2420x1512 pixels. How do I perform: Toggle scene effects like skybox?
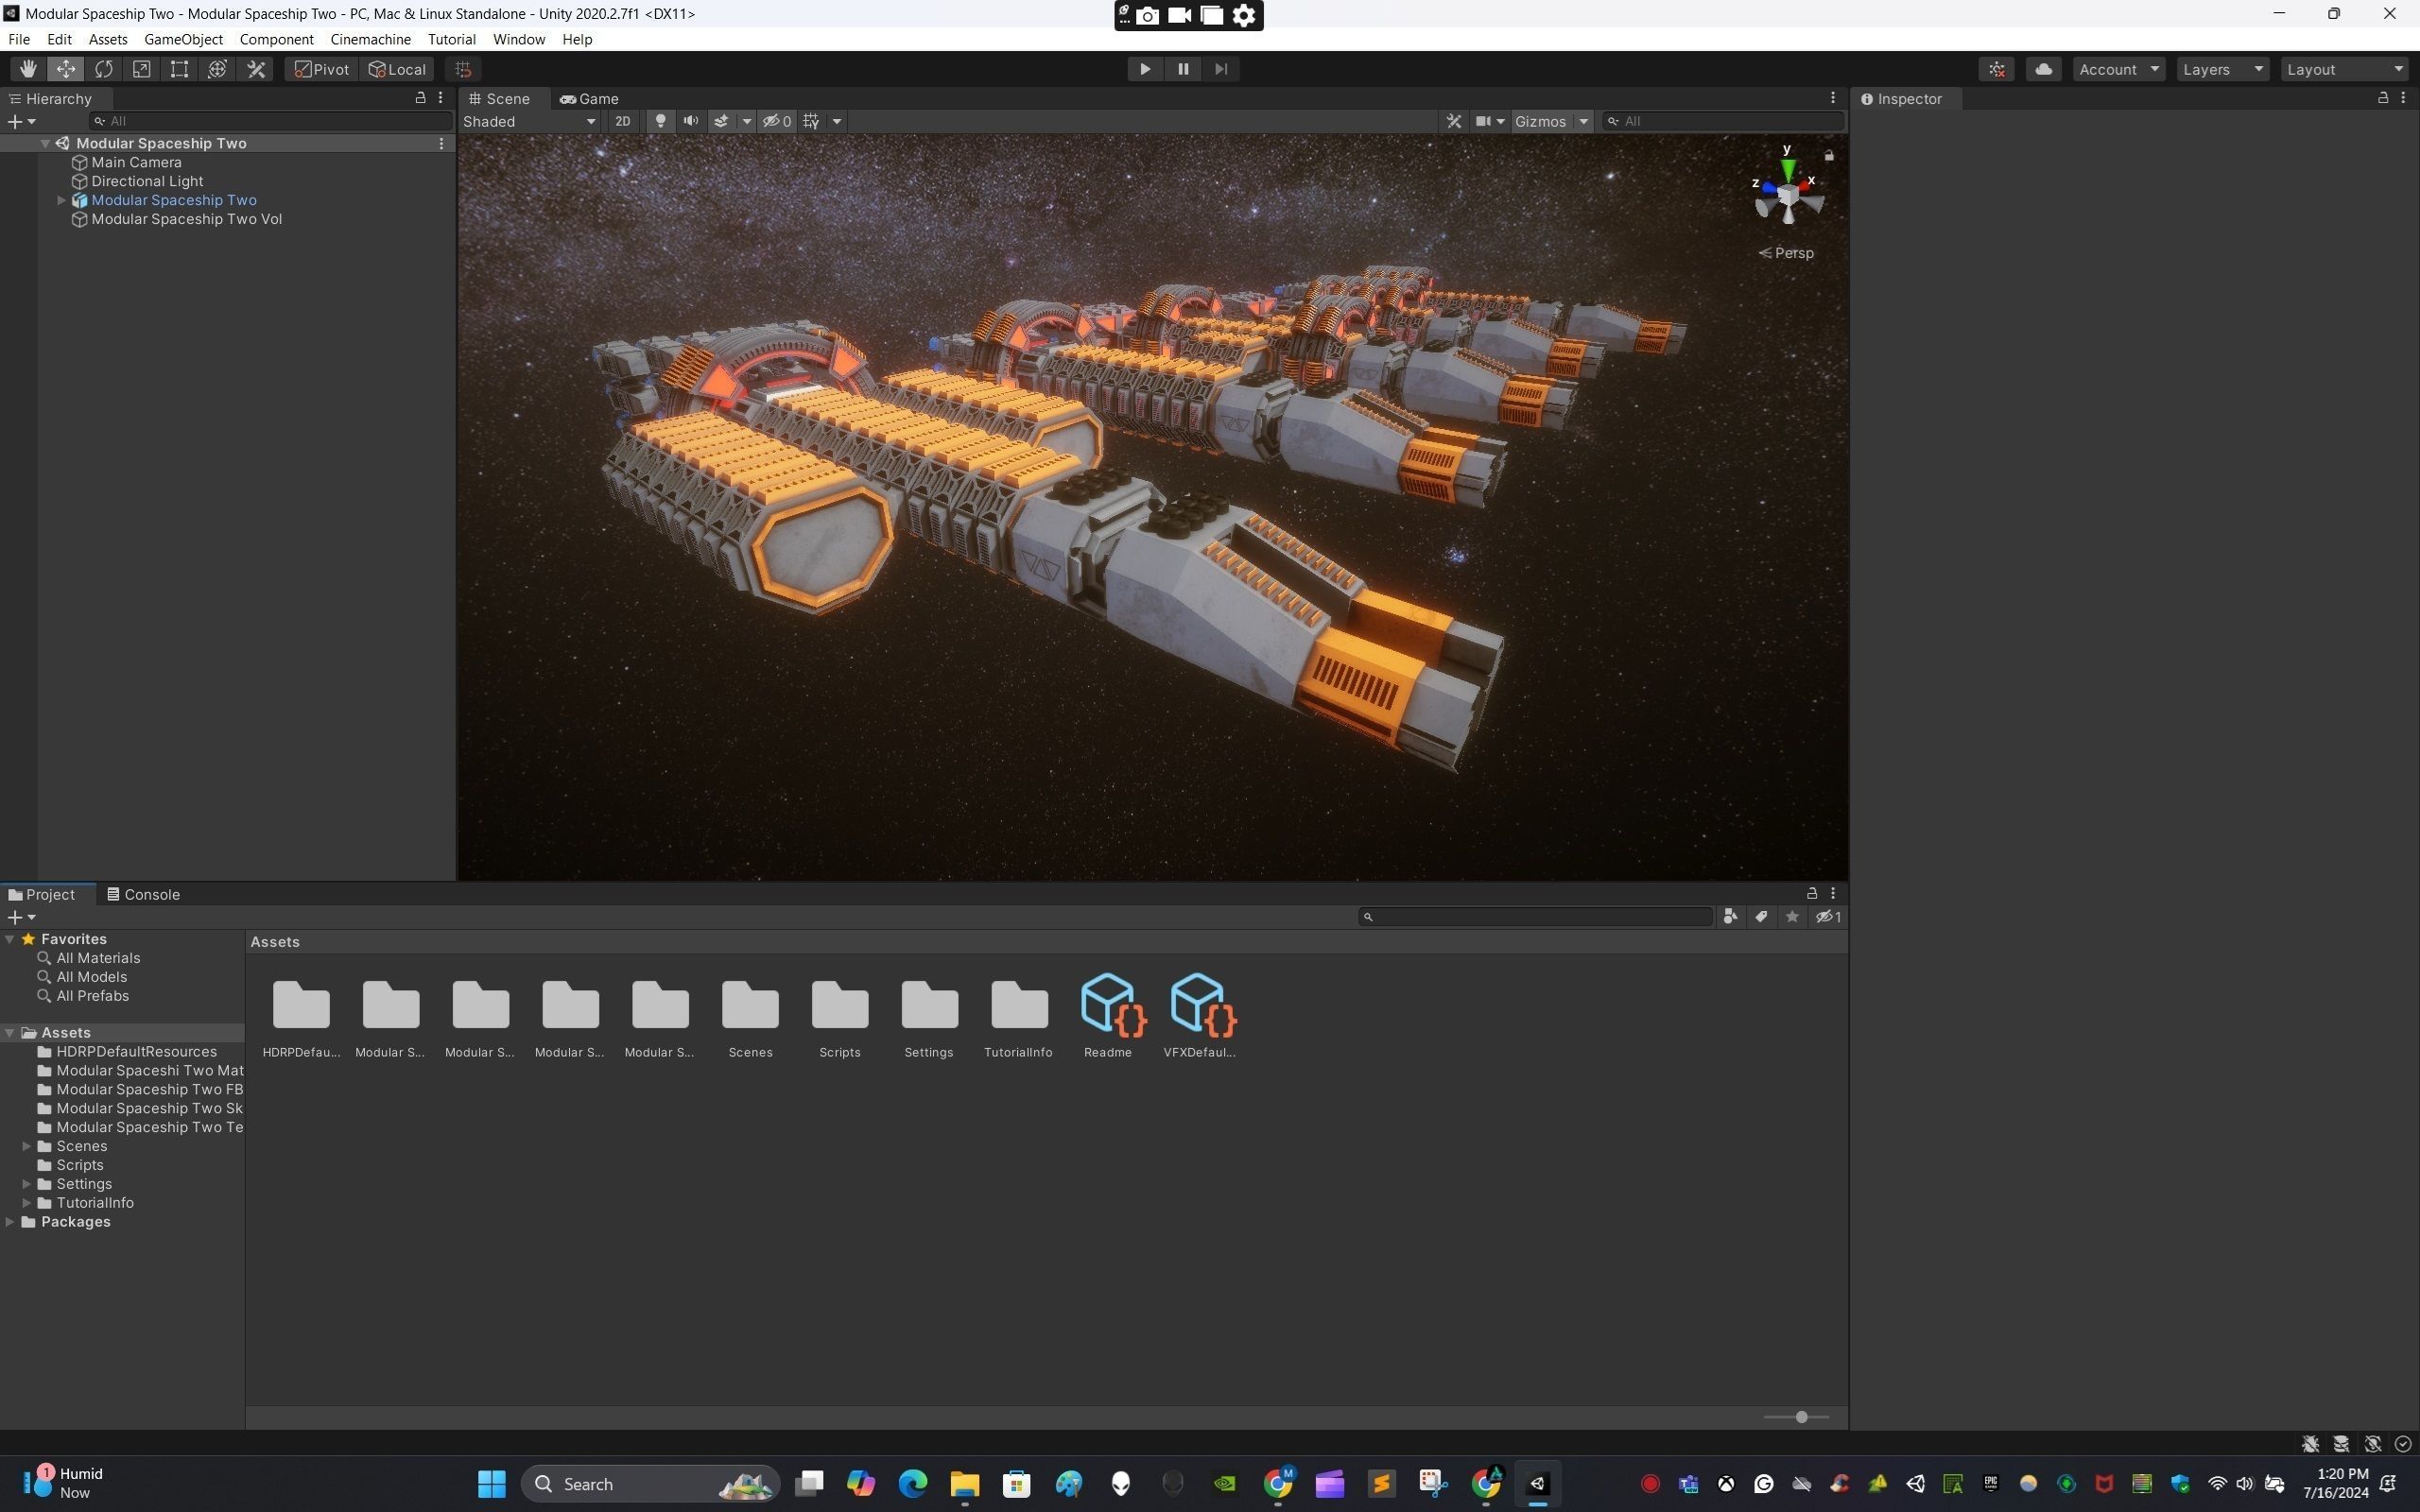click(x=721, y=121)
